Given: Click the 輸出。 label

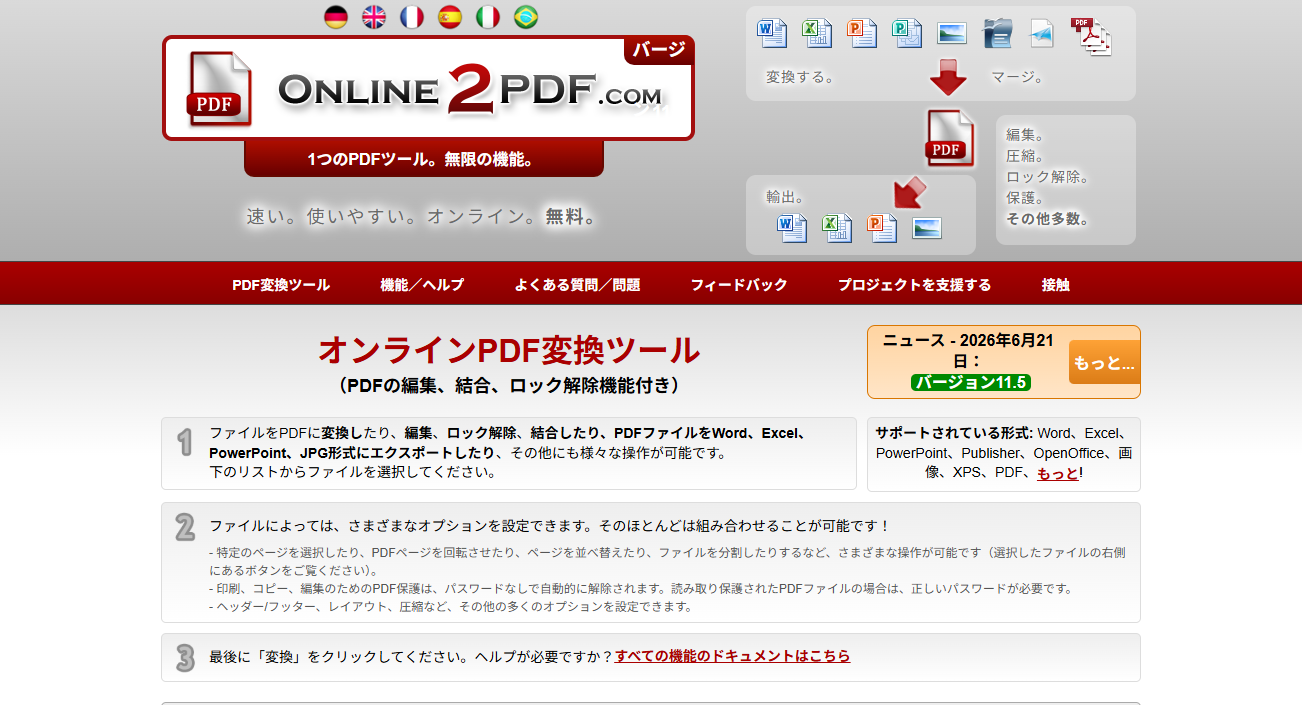Looking at the screenshot, I should tap(785, 197).
